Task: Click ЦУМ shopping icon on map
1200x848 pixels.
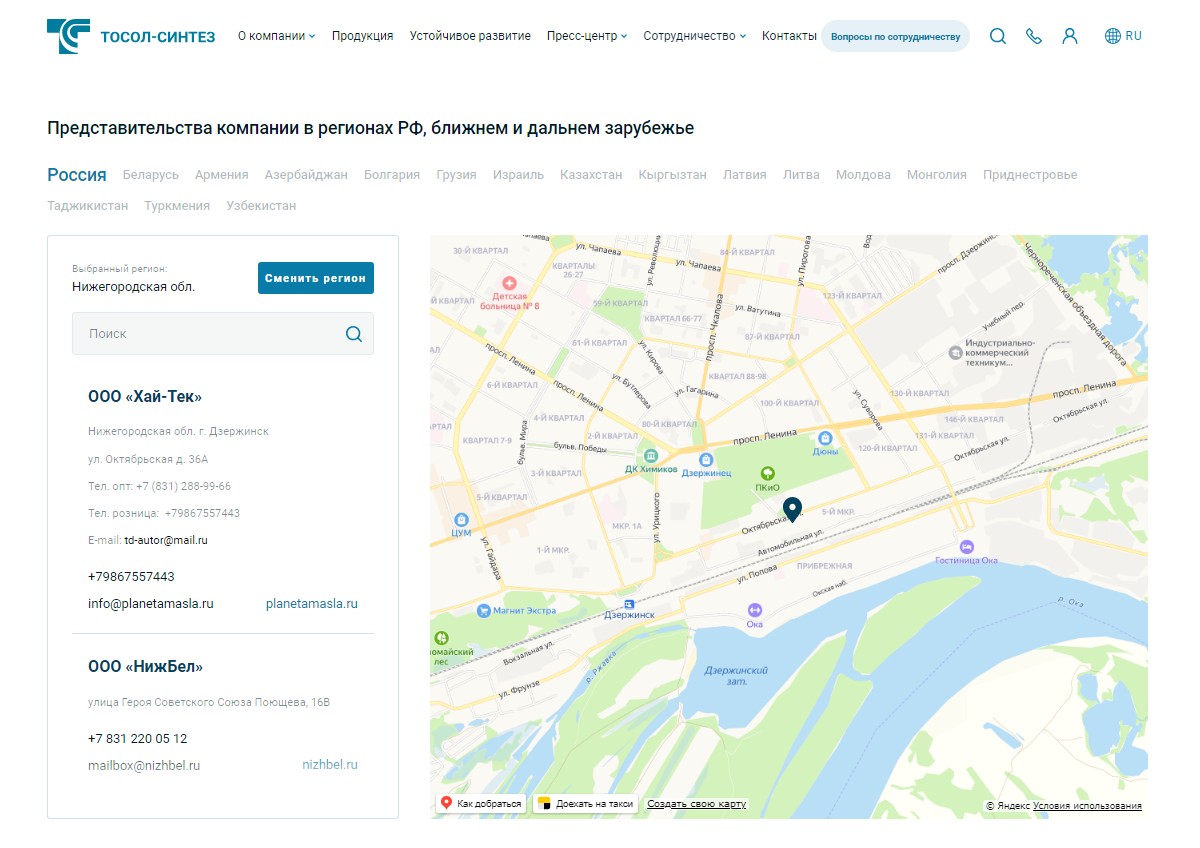Action: 461,520
